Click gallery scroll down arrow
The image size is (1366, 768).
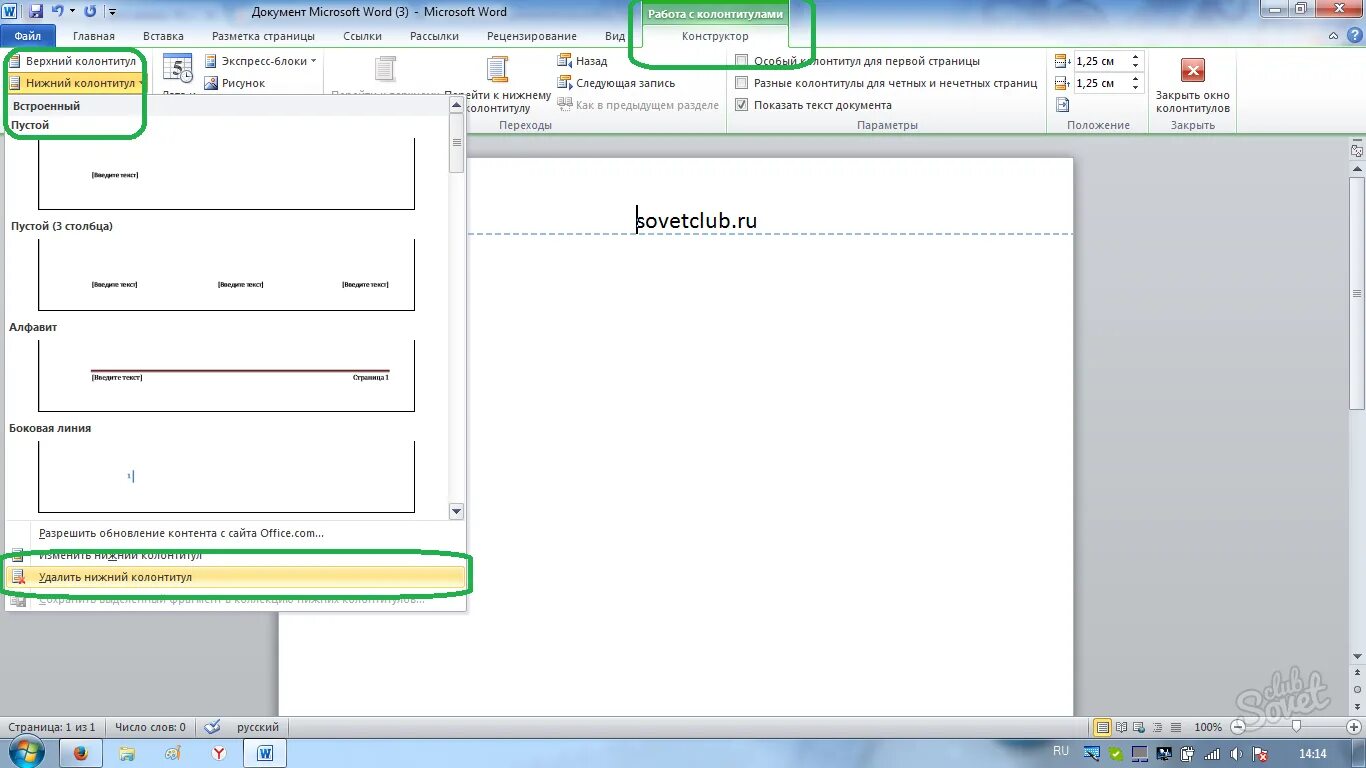coord(456,511)
